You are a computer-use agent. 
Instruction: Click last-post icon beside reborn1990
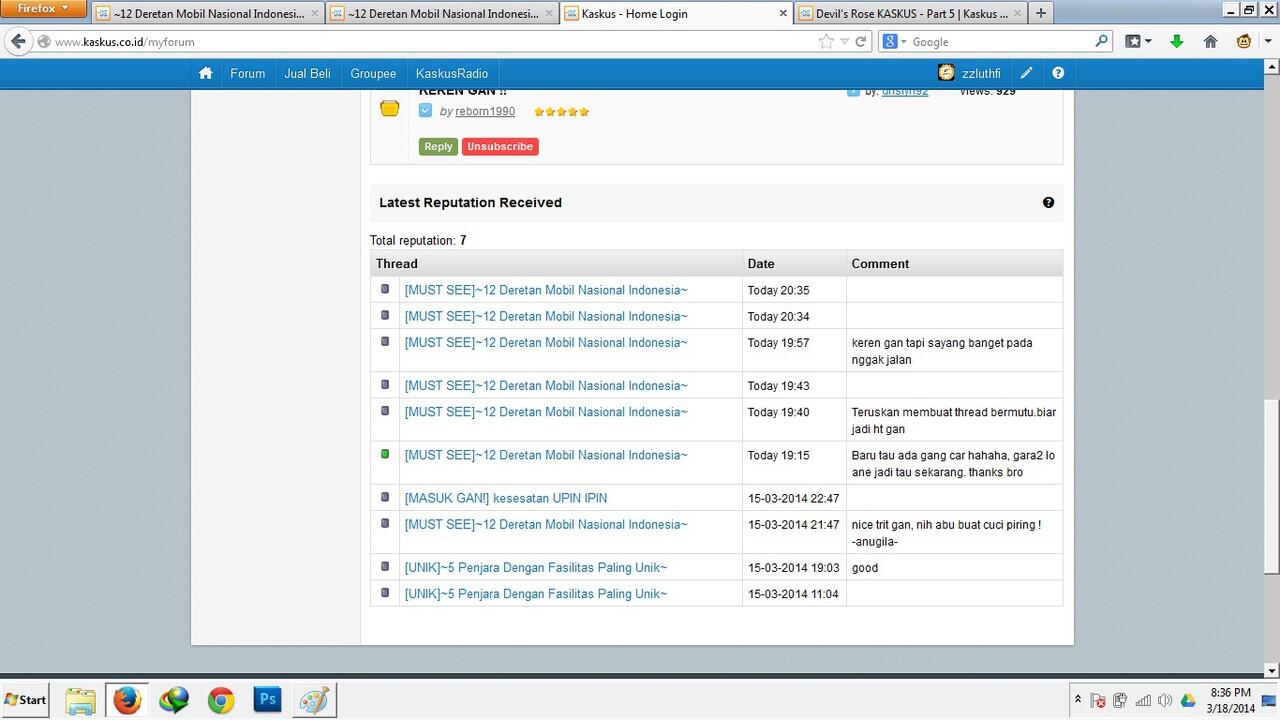point(425,111)
